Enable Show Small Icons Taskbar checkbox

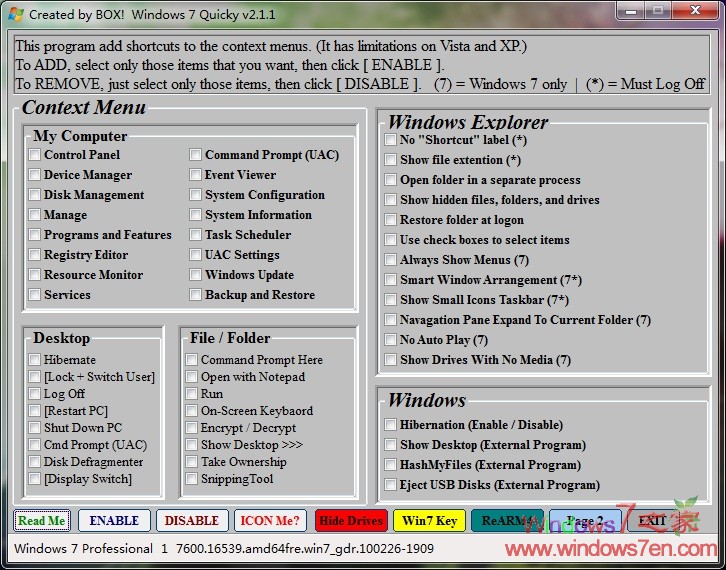[x=391, y=300]
